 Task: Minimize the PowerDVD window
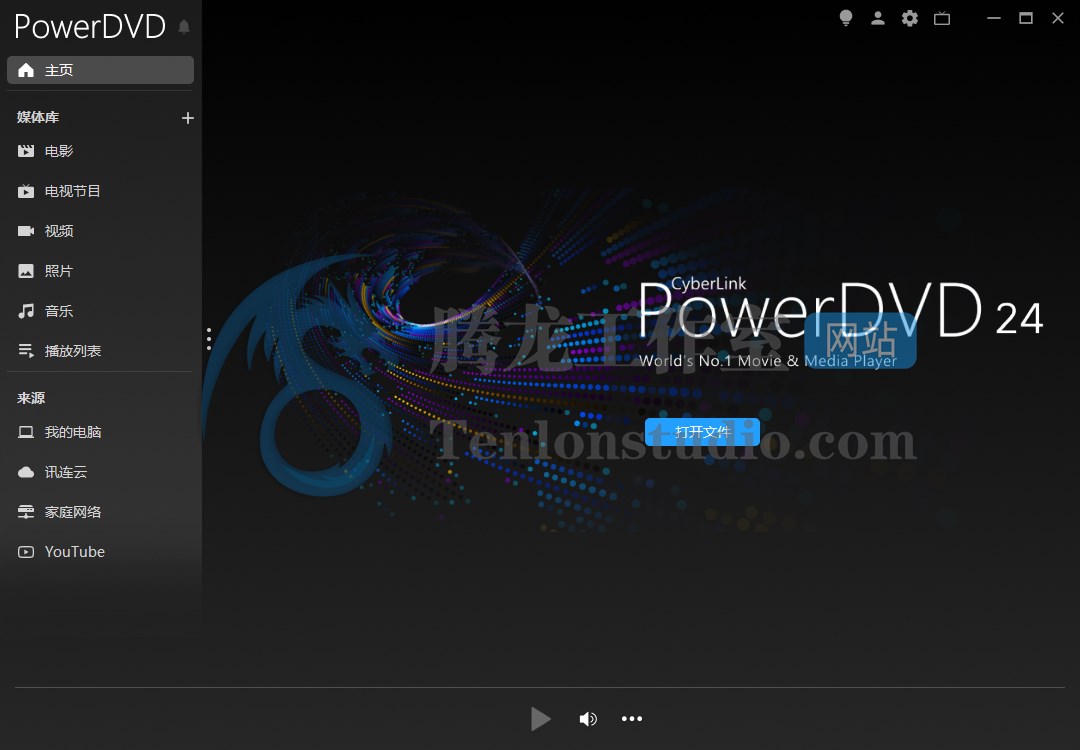coord(993,19)
